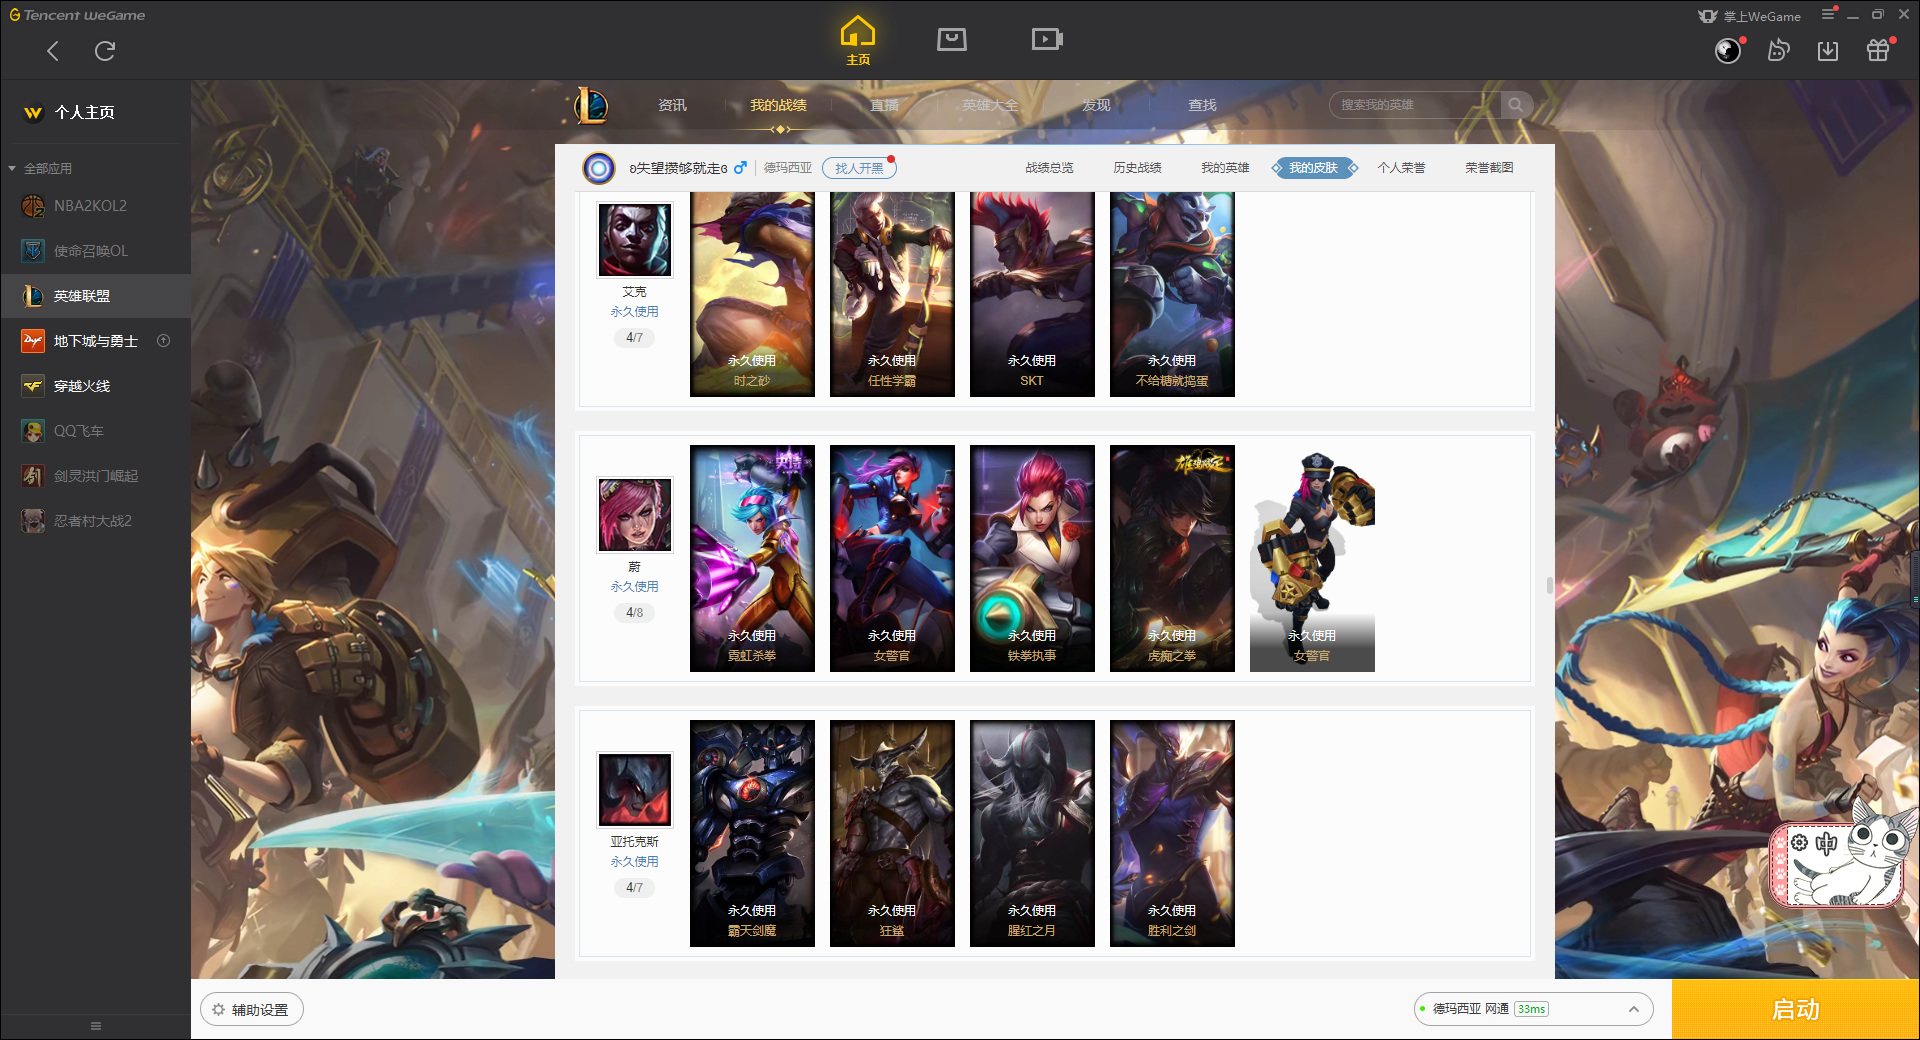Open the 我的战绩 tab
The width and height of the screenshot is (1920, 1040).
click(778, 105)
